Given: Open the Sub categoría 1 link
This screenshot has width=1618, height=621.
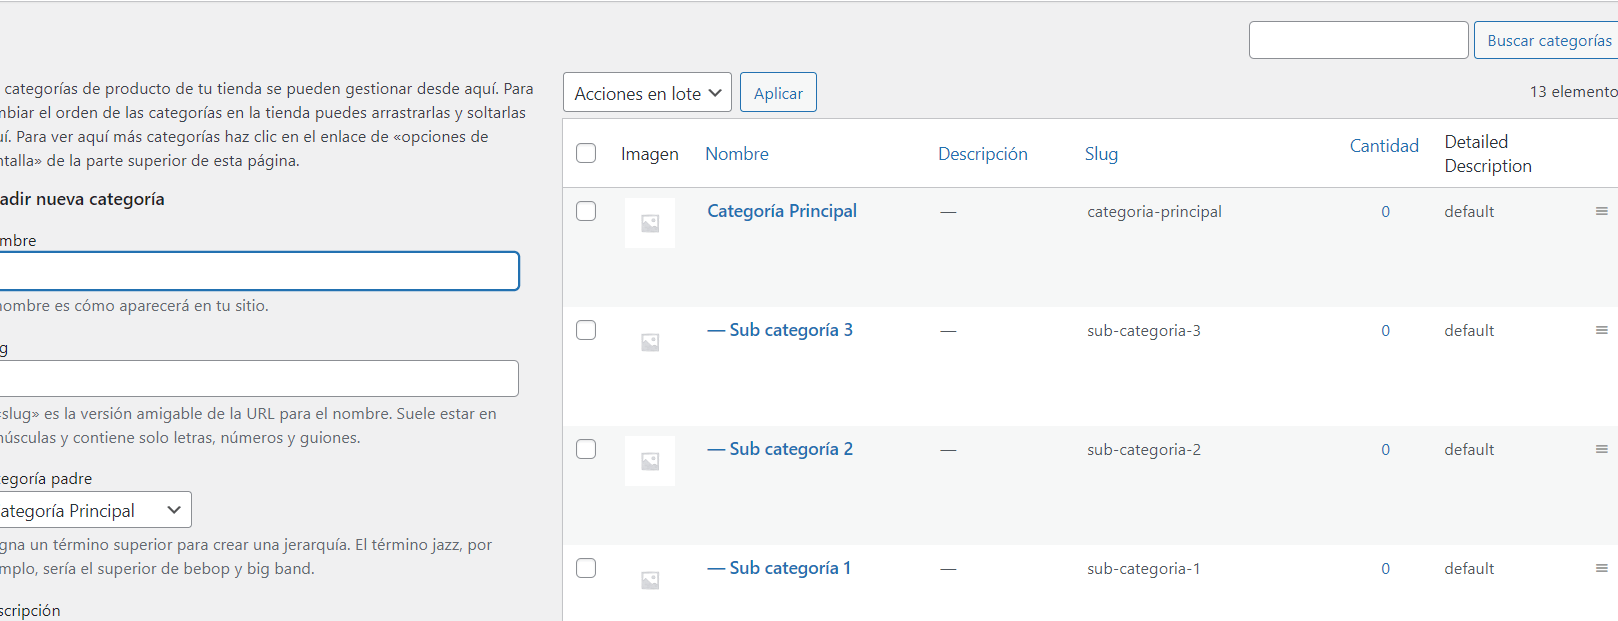Looking at the screenshot, I should 779,568.
